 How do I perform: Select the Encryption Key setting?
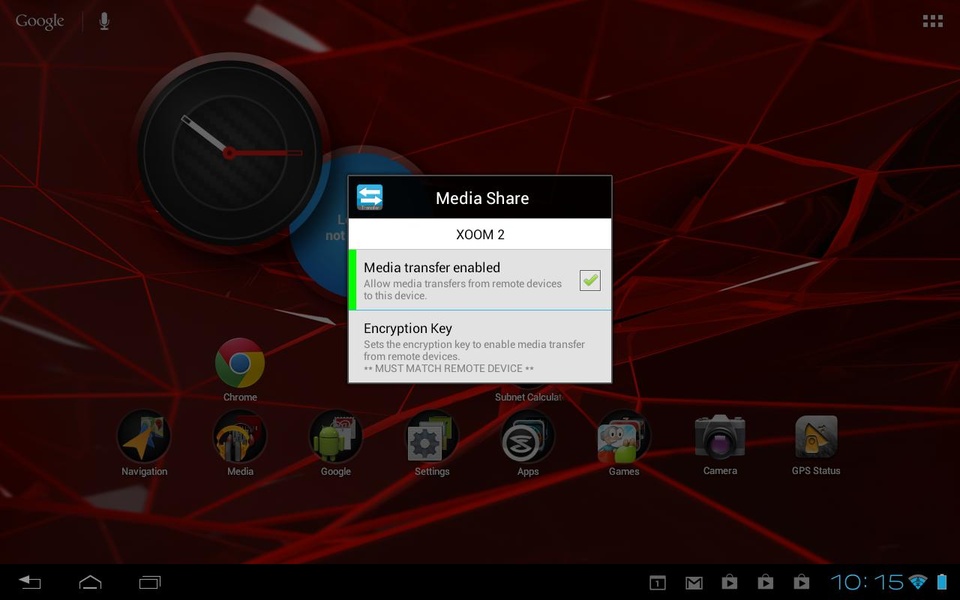[479, 347]
